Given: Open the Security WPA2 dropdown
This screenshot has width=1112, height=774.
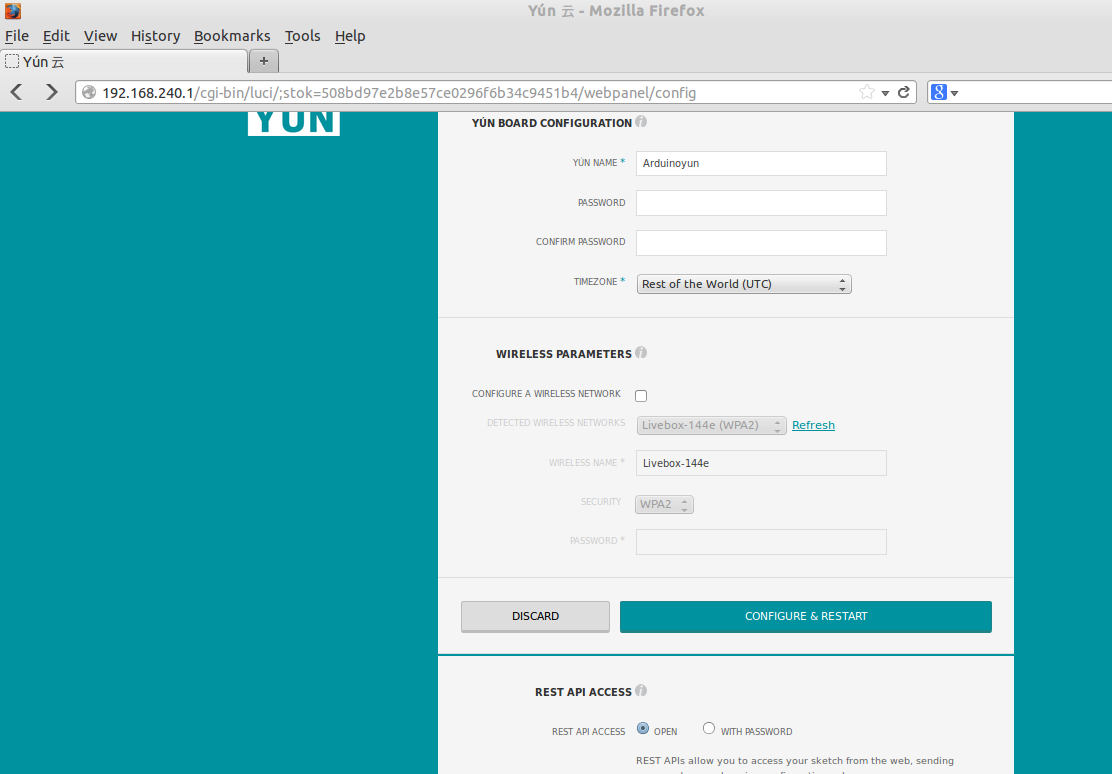Looking at the screenshot, I should tap(665, 504).
